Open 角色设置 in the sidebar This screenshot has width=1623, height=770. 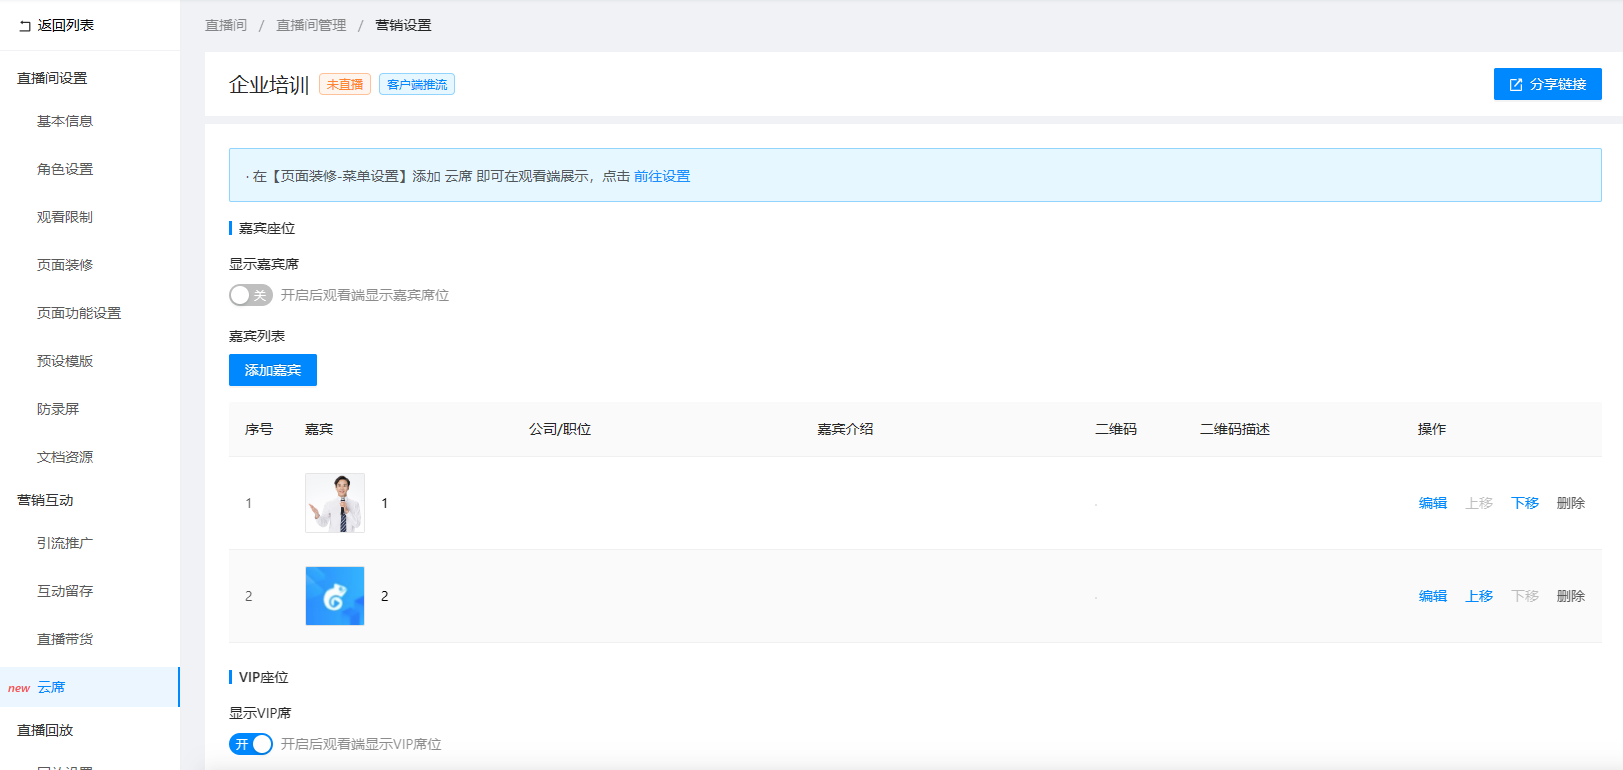(65, 169)
